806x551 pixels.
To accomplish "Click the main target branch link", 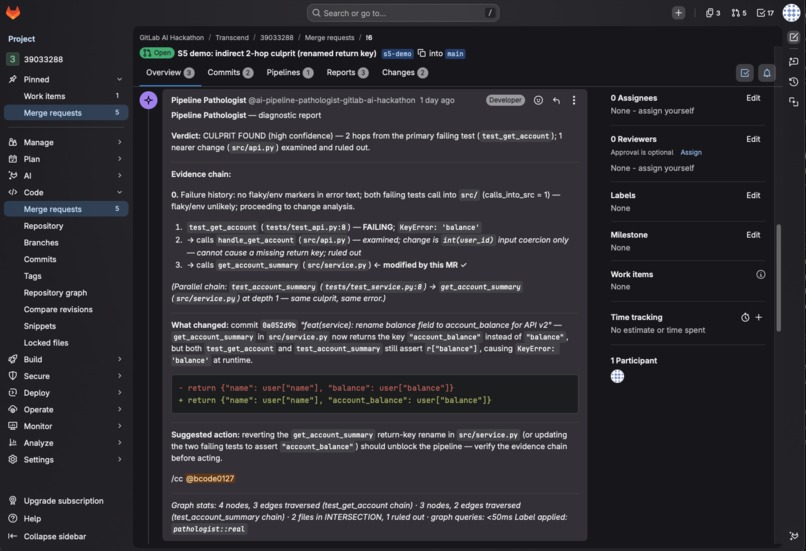I will [455, 53].
